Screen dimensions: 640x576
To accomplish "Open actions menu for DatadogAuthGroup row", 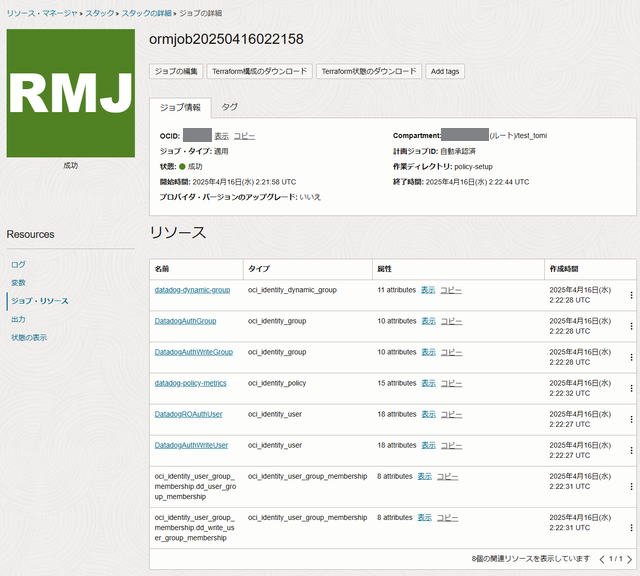I will click(x=631, y=326).
